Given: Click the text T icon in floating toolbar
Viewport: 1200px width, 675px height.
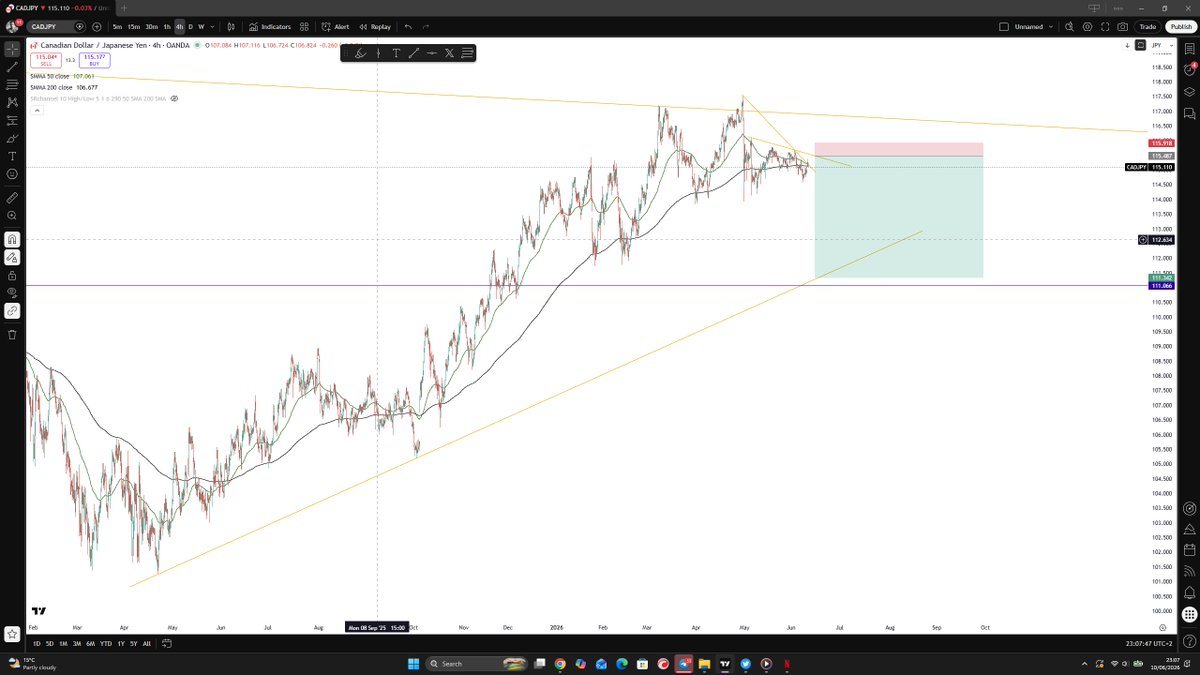Looking at the screenshot, I should [x=396, y=53].
